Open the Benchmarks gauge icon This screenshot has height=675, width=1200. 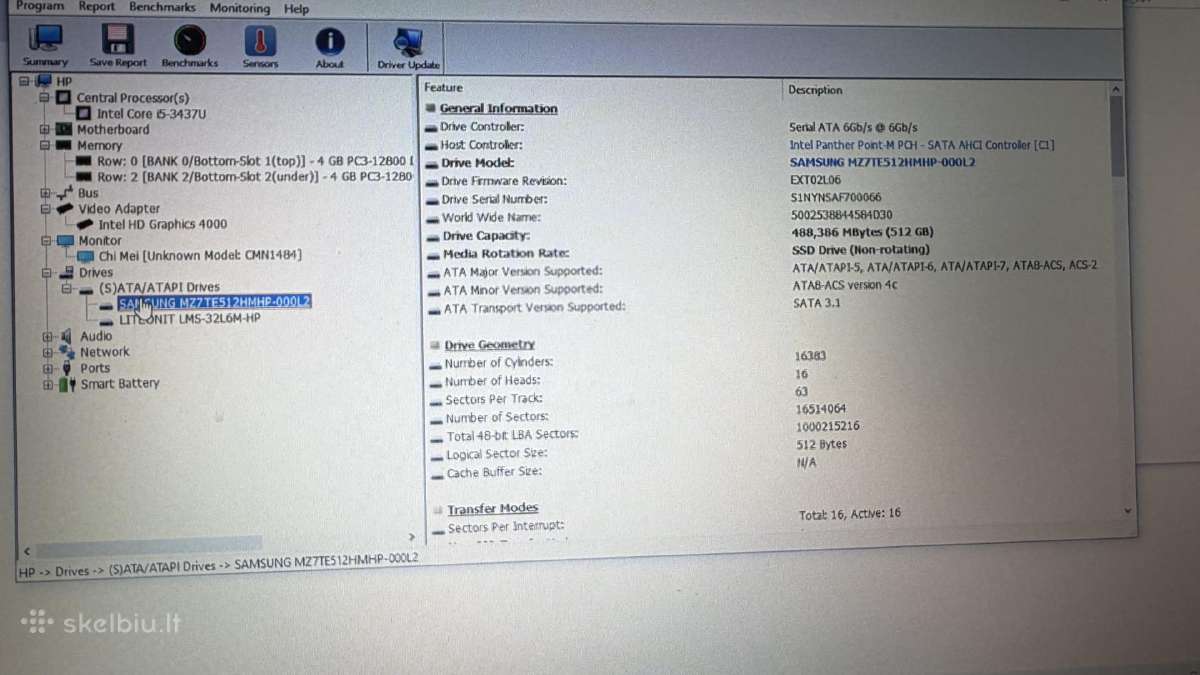[189, 45]
